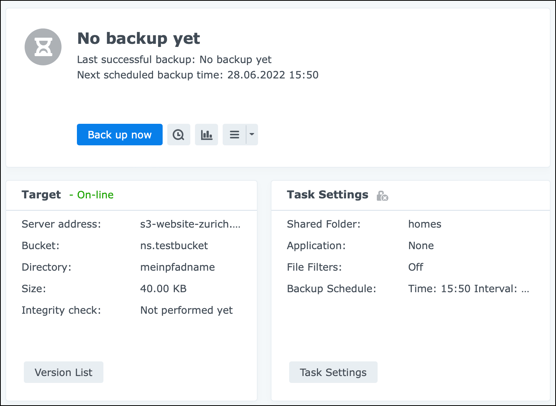Open the Task Settings button
Image resolution: width=556 pixels, height=406 pixels.
(x=333, y=372)
